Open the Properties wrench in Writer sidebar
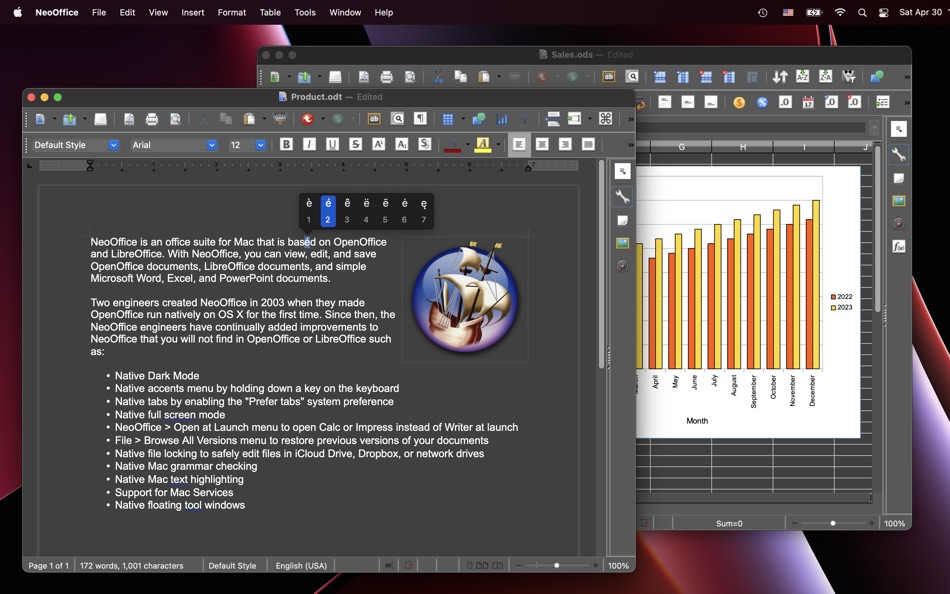The width and height of the screenshot is (950, 594). pos(622,196)
